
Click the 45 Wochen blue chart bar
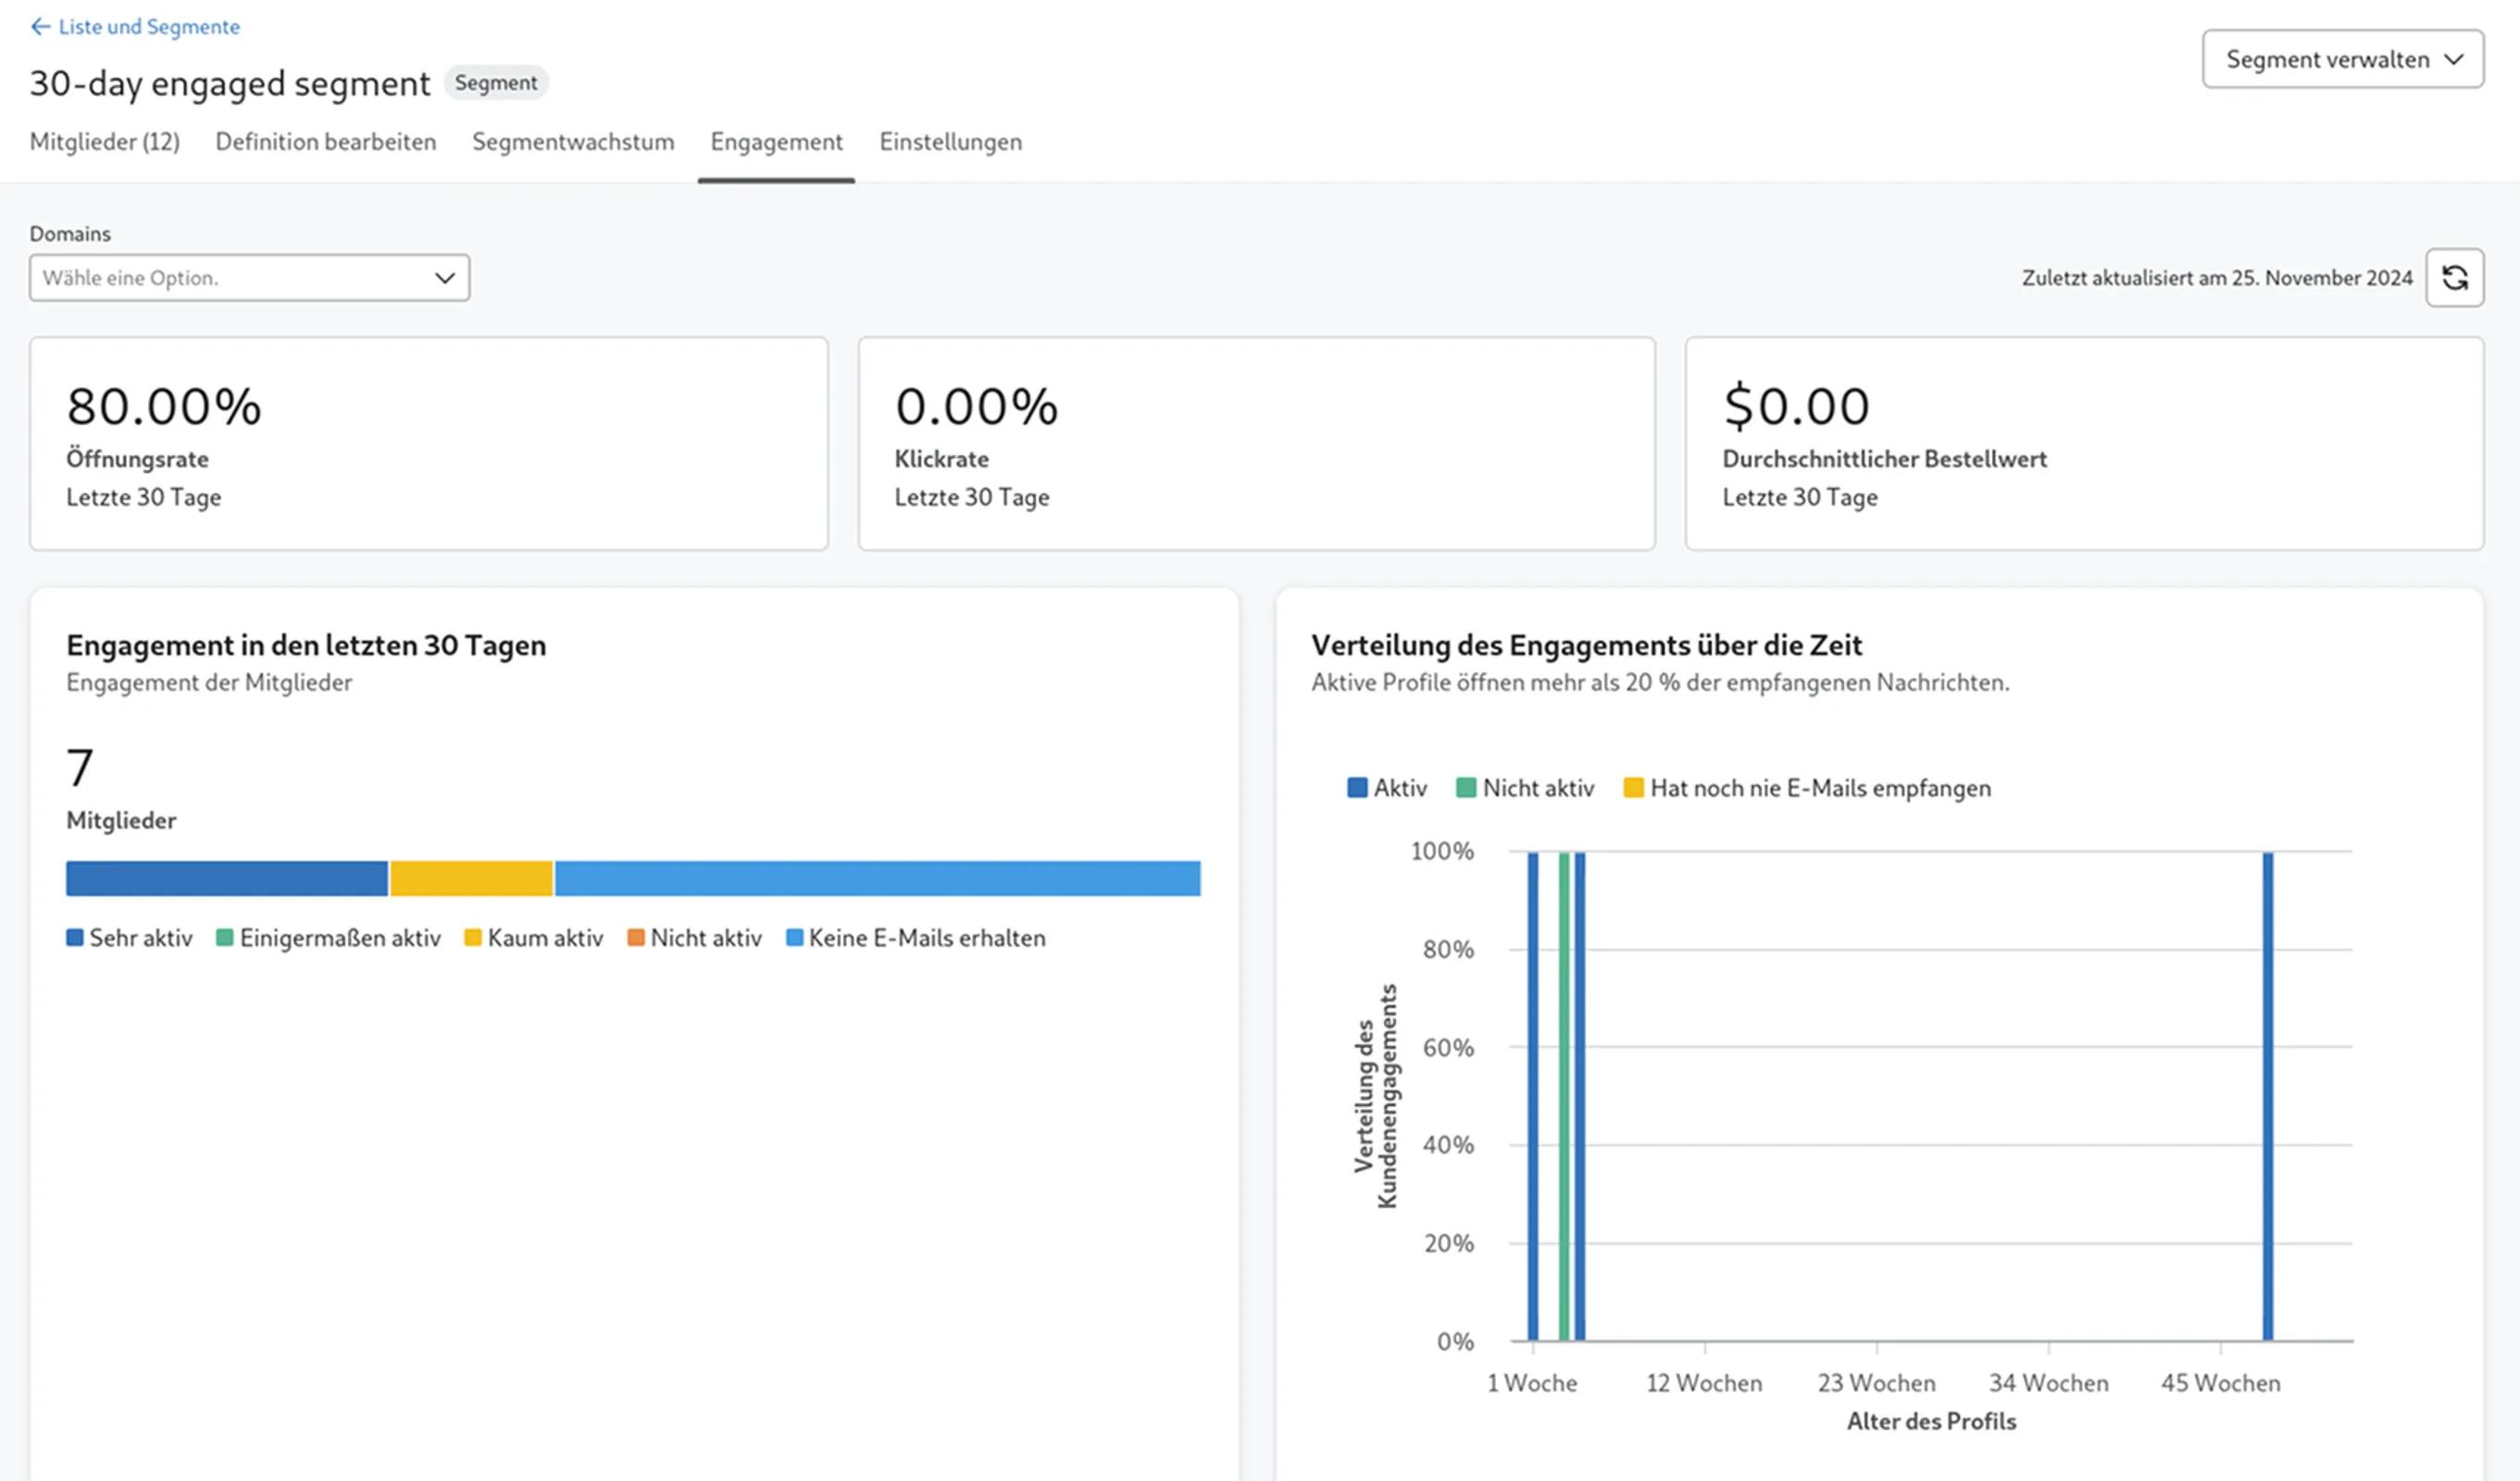click(2267, 1095)
